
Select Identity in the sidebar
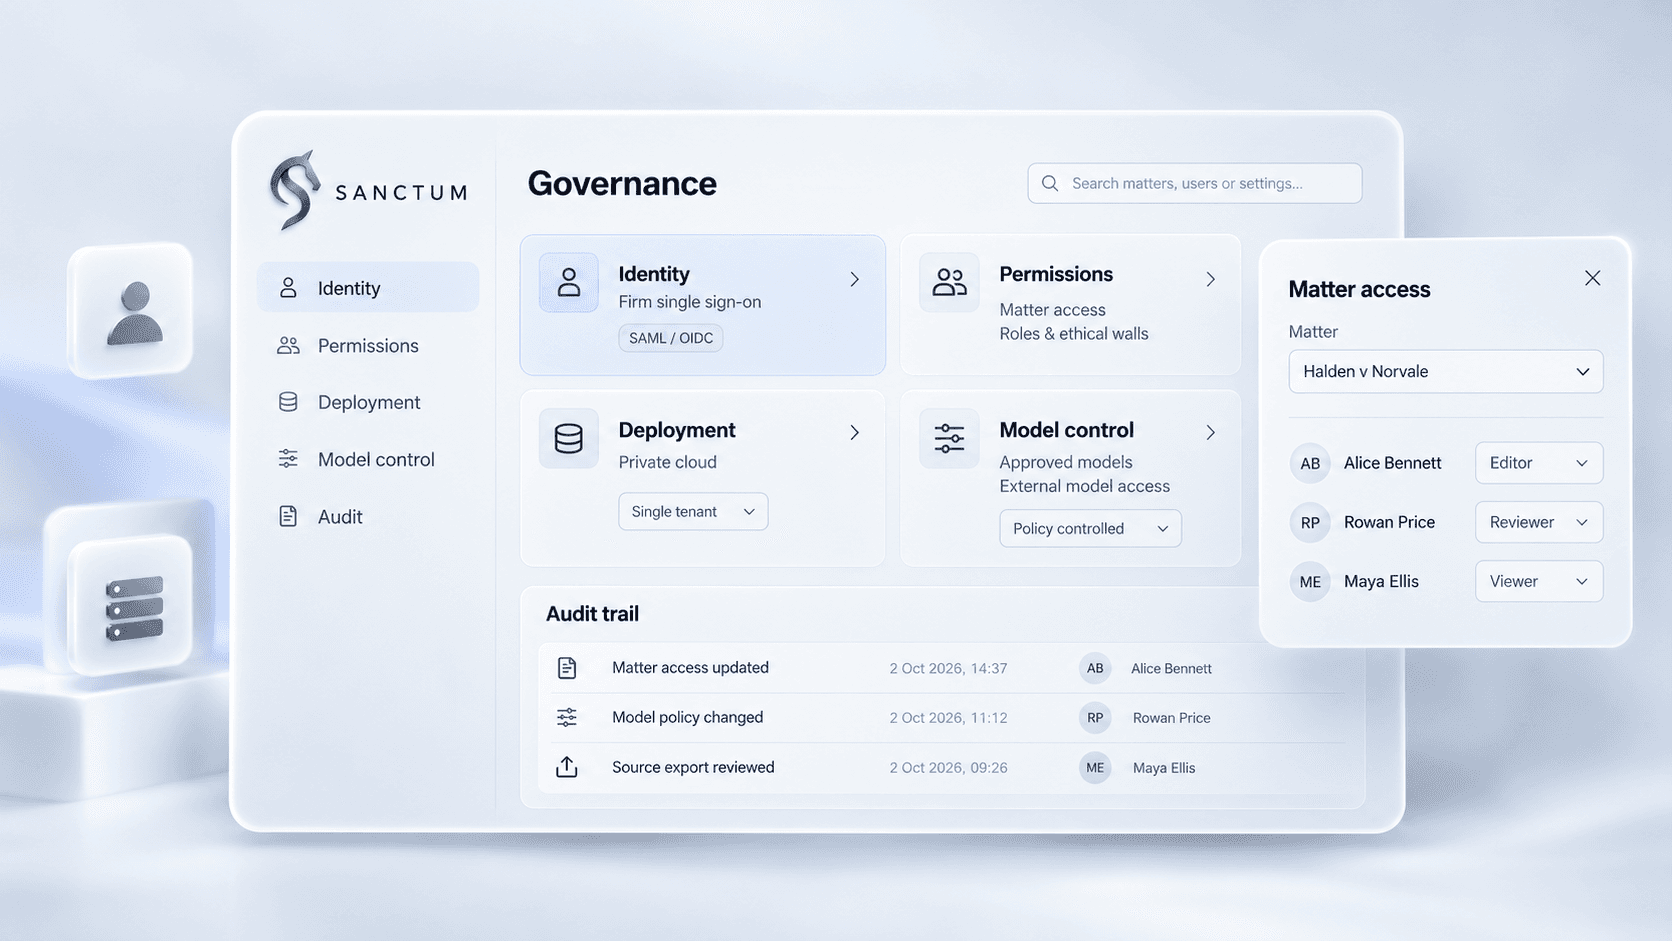(x=368, y=288)
